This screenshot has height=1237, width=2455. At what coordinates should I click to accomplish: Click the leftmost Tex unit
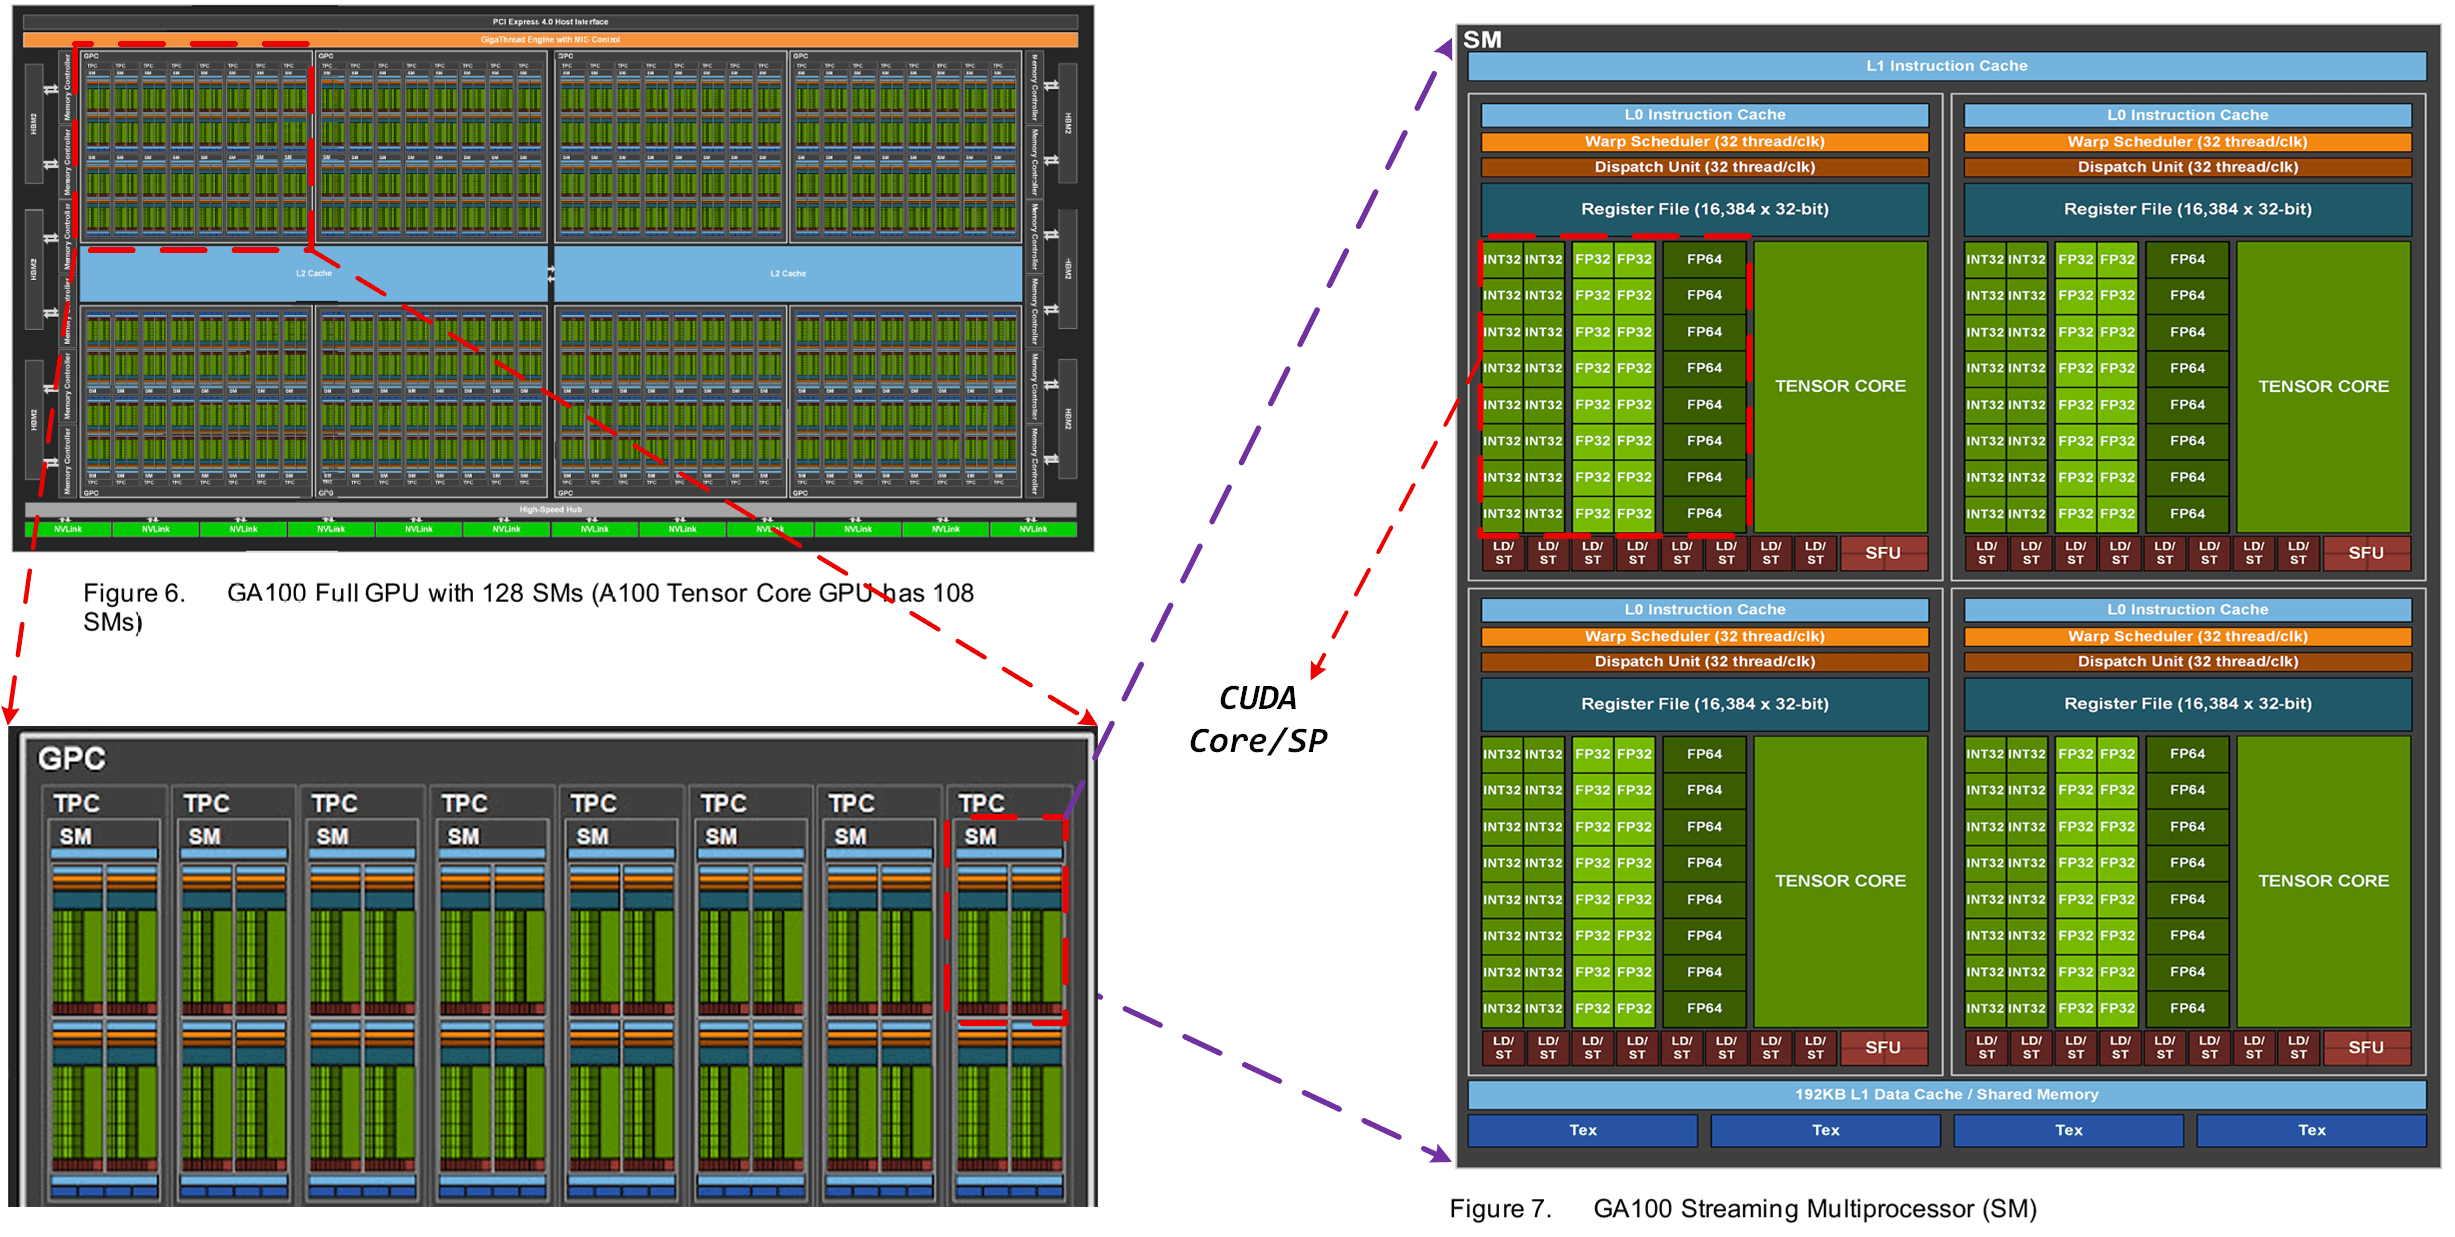coord(1582,1130)
